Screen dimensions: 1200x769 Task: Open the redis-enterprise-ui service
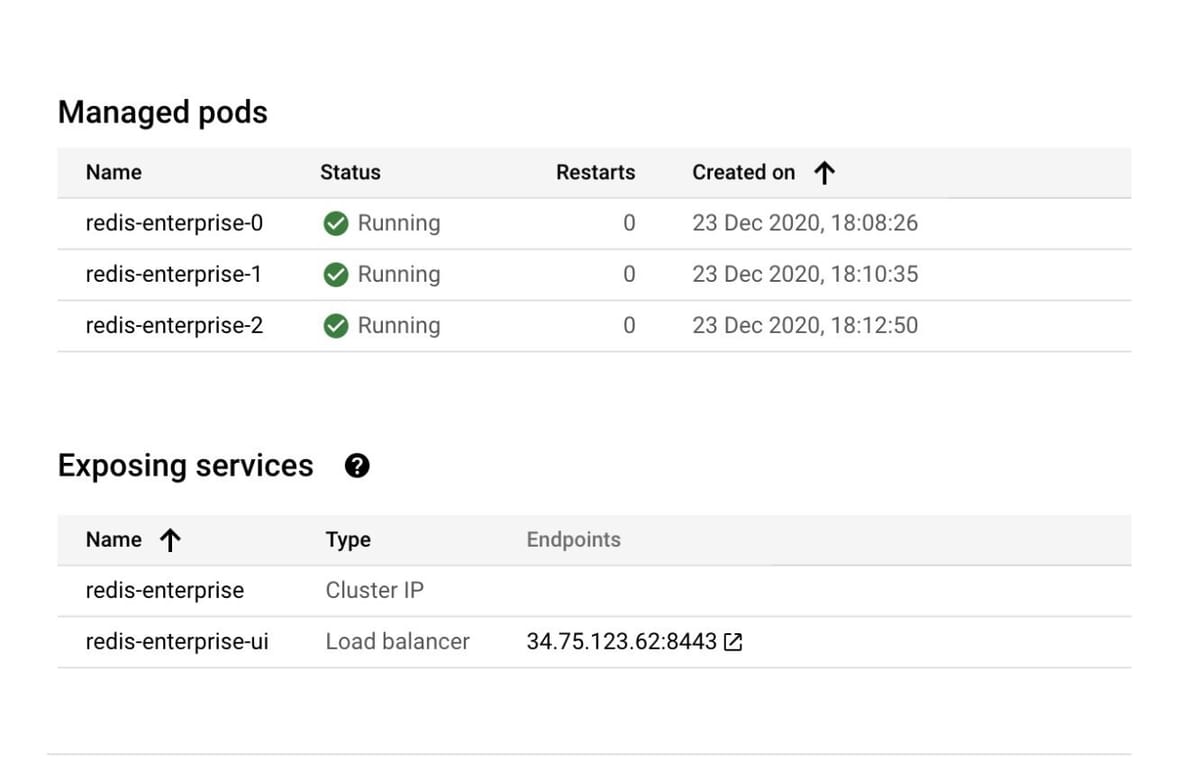coord(176,642)
